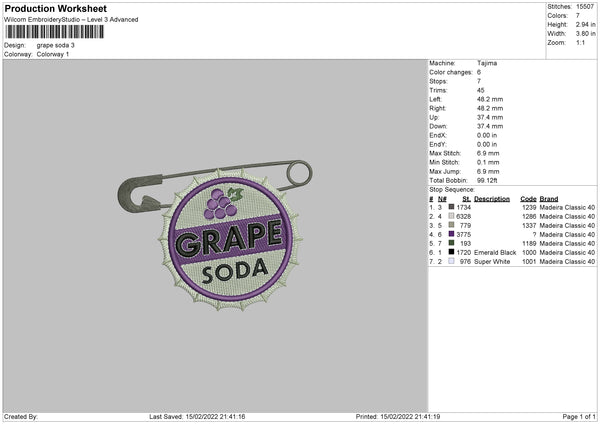The height and width of the screenshot is (424, 600).
Task: Select the 193 green thread swatch
Action: [452, 243]
